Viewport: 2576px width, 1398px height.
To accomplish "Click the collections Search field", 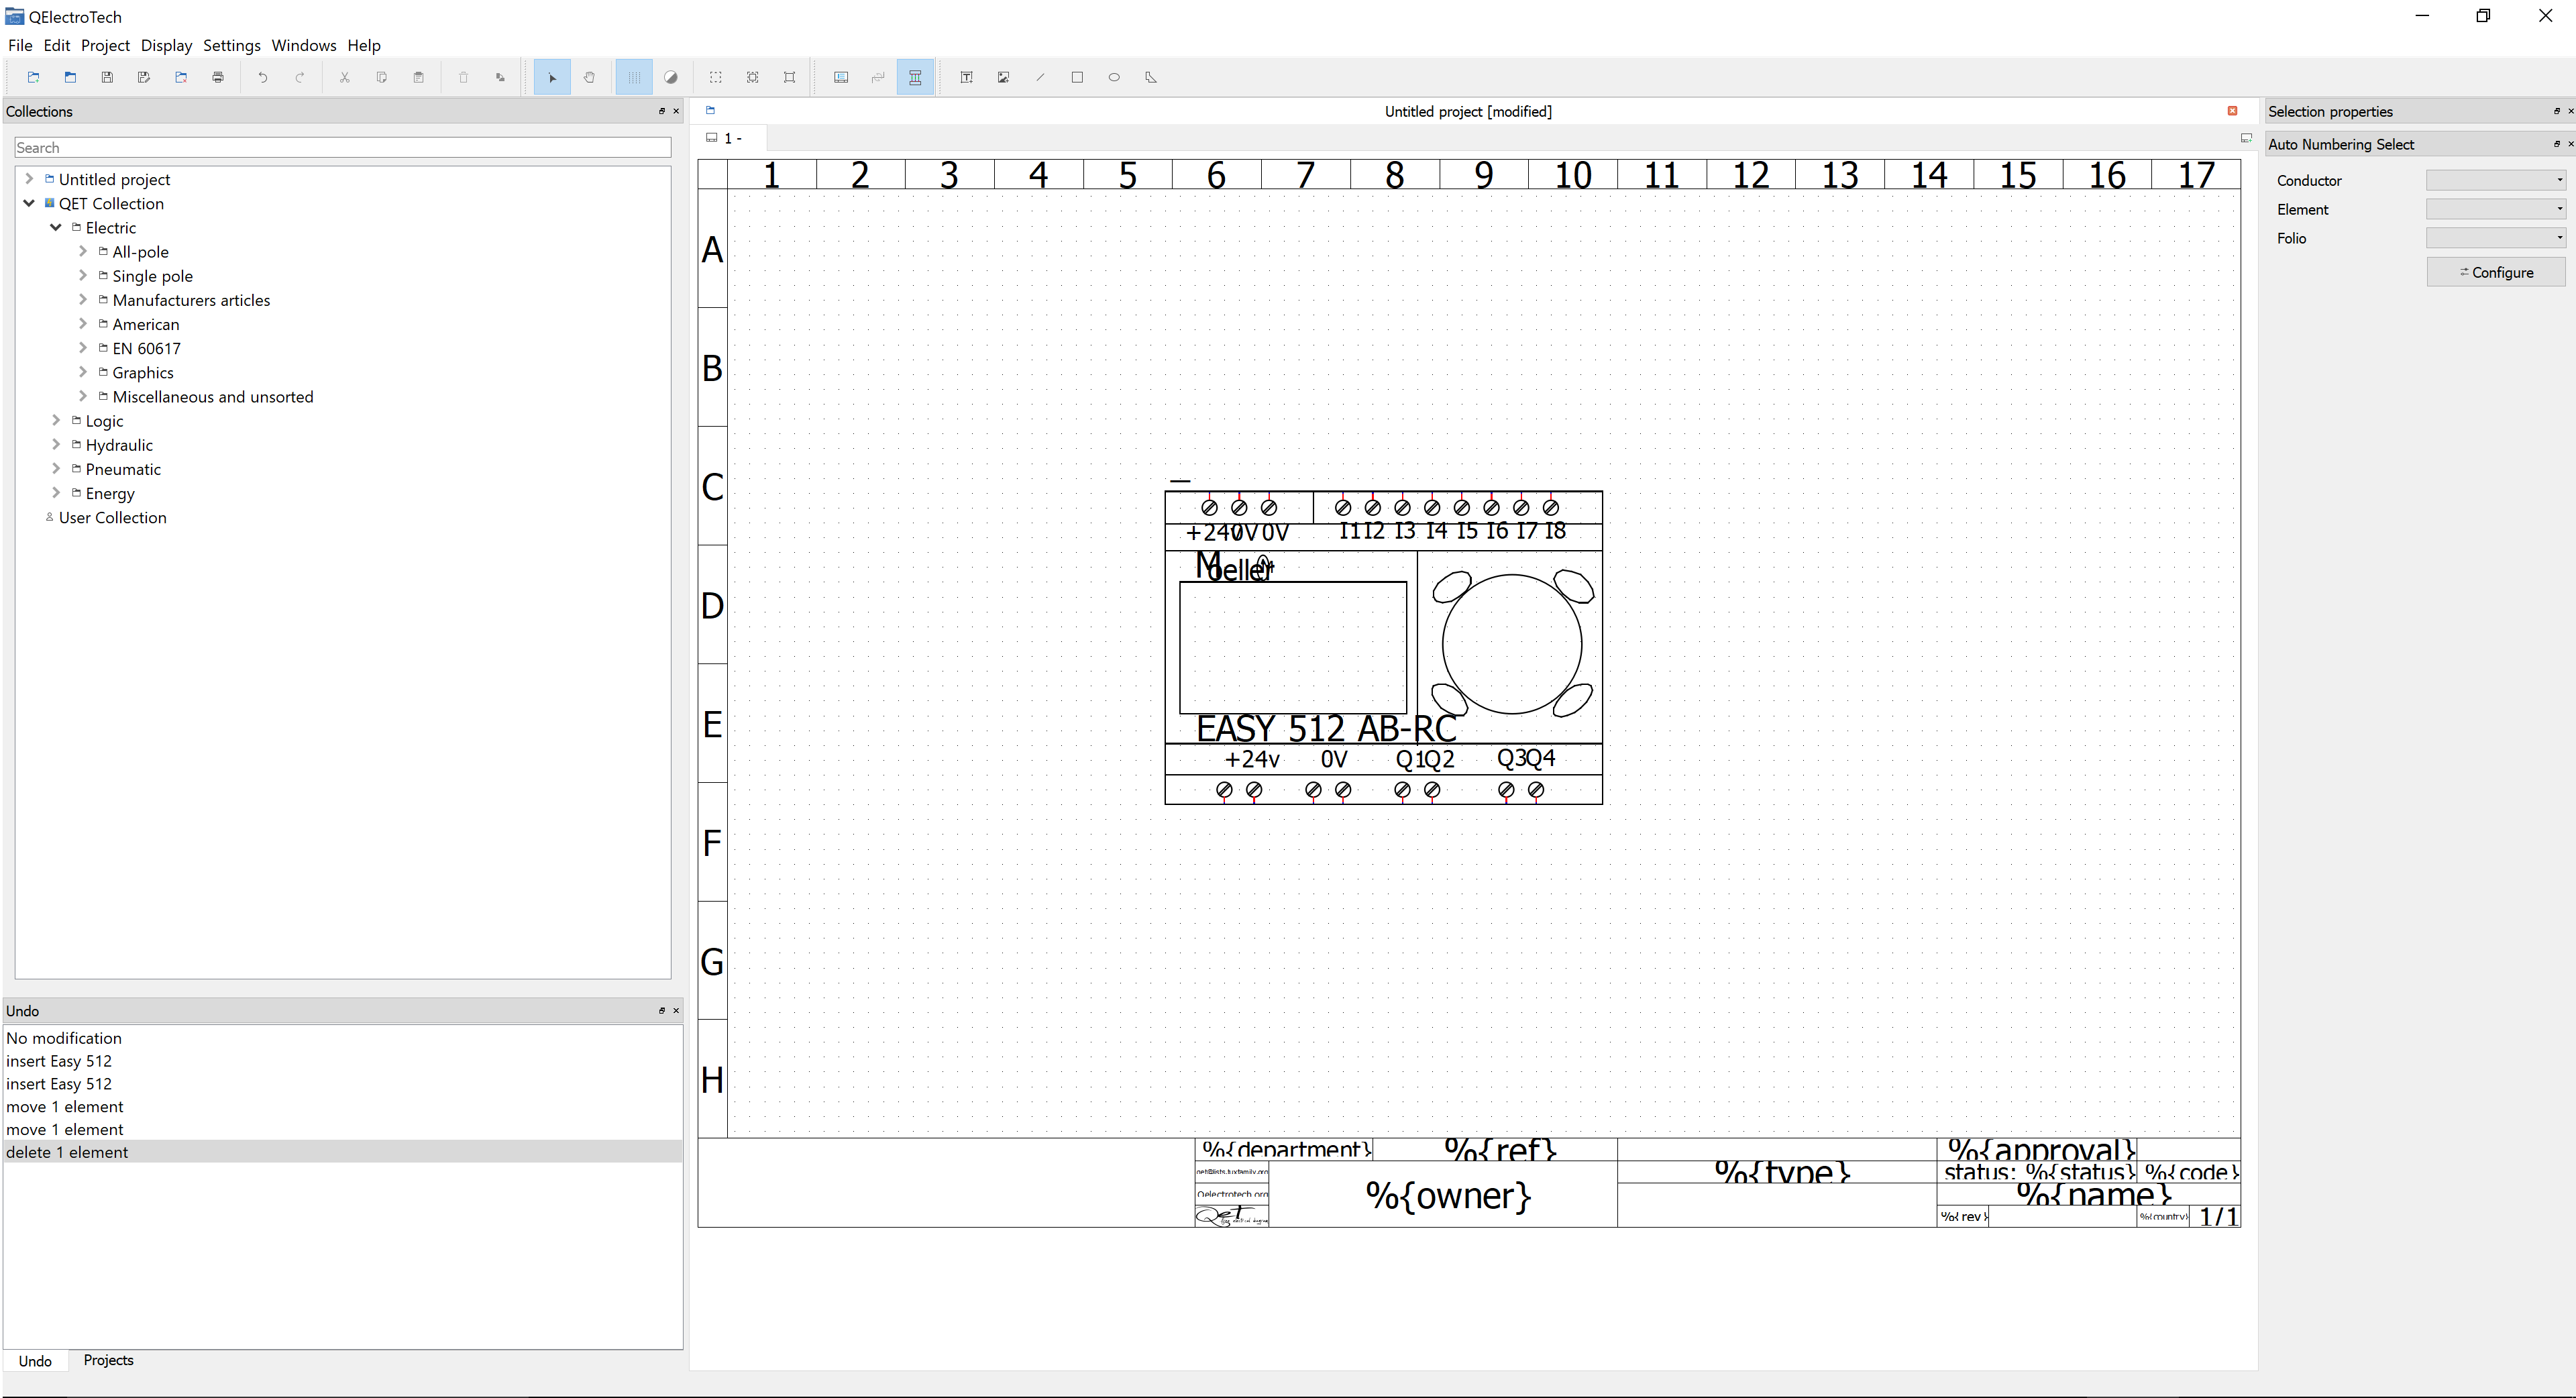I will (343, 147).
